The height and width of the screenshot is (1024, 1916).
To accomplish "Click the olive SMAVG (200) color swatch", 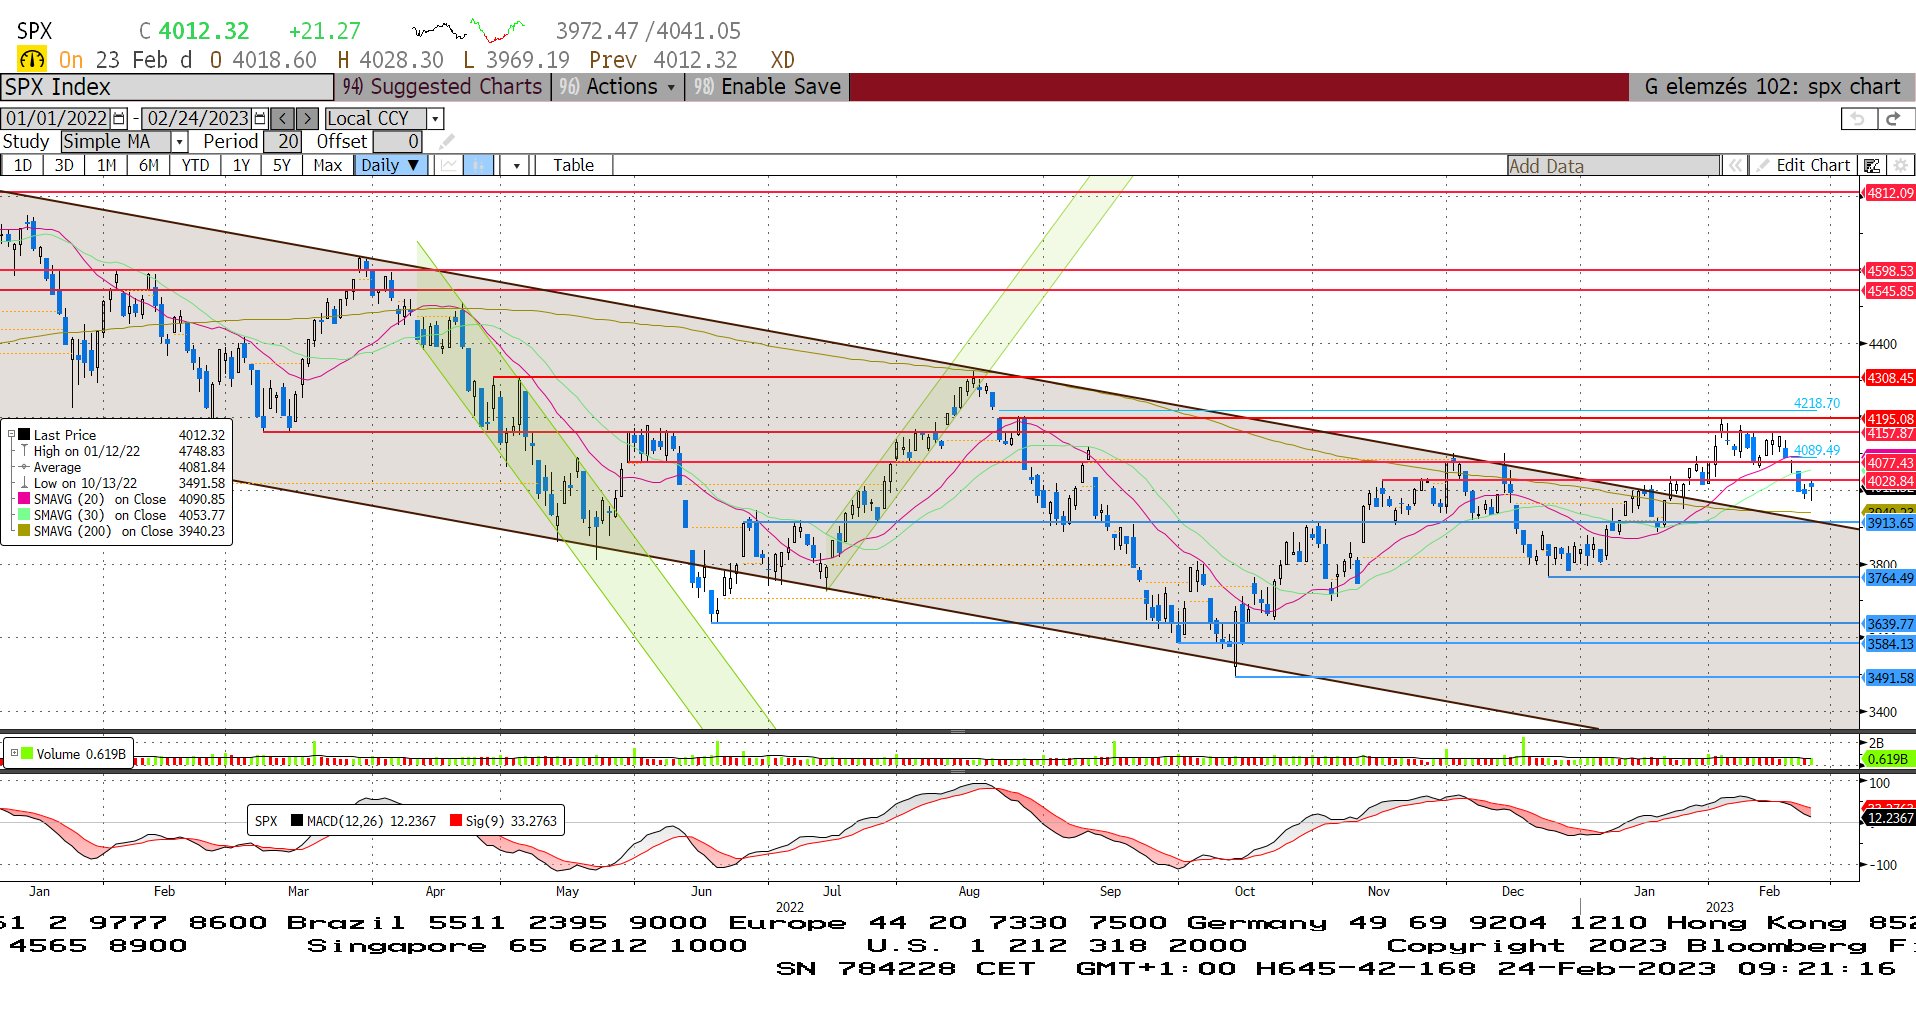I will [x=24, y=530].
